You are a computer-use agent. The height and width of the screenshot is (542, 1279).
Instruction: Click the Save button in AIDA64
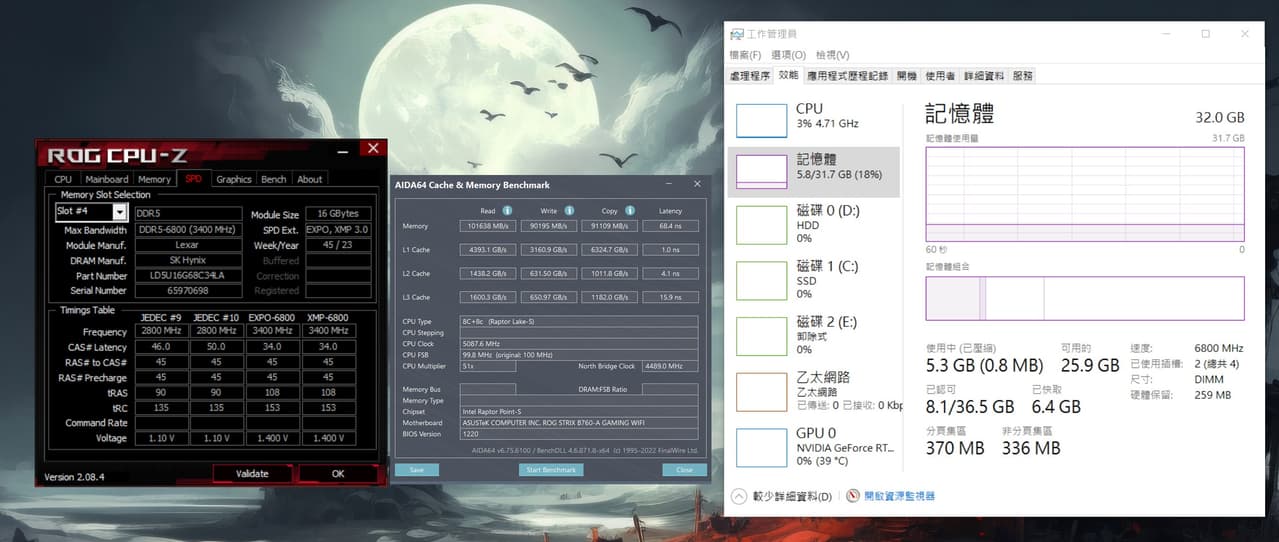point(417,469)
